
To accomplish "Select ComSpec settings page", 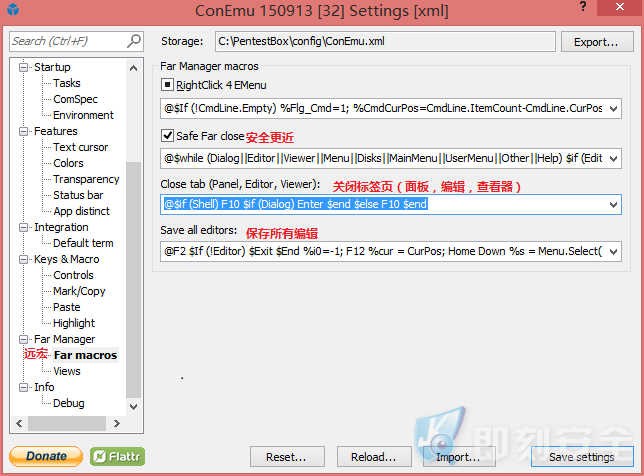I will (75, 99).
